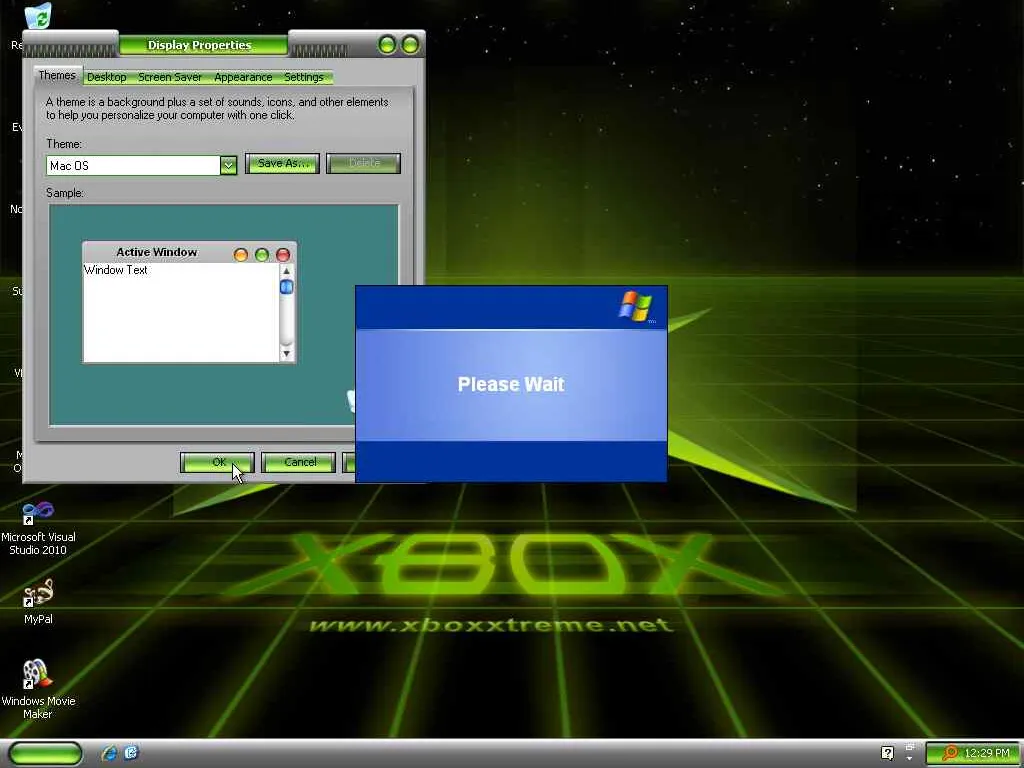
Task: Click the second quick launch icon
Action: 131,753
